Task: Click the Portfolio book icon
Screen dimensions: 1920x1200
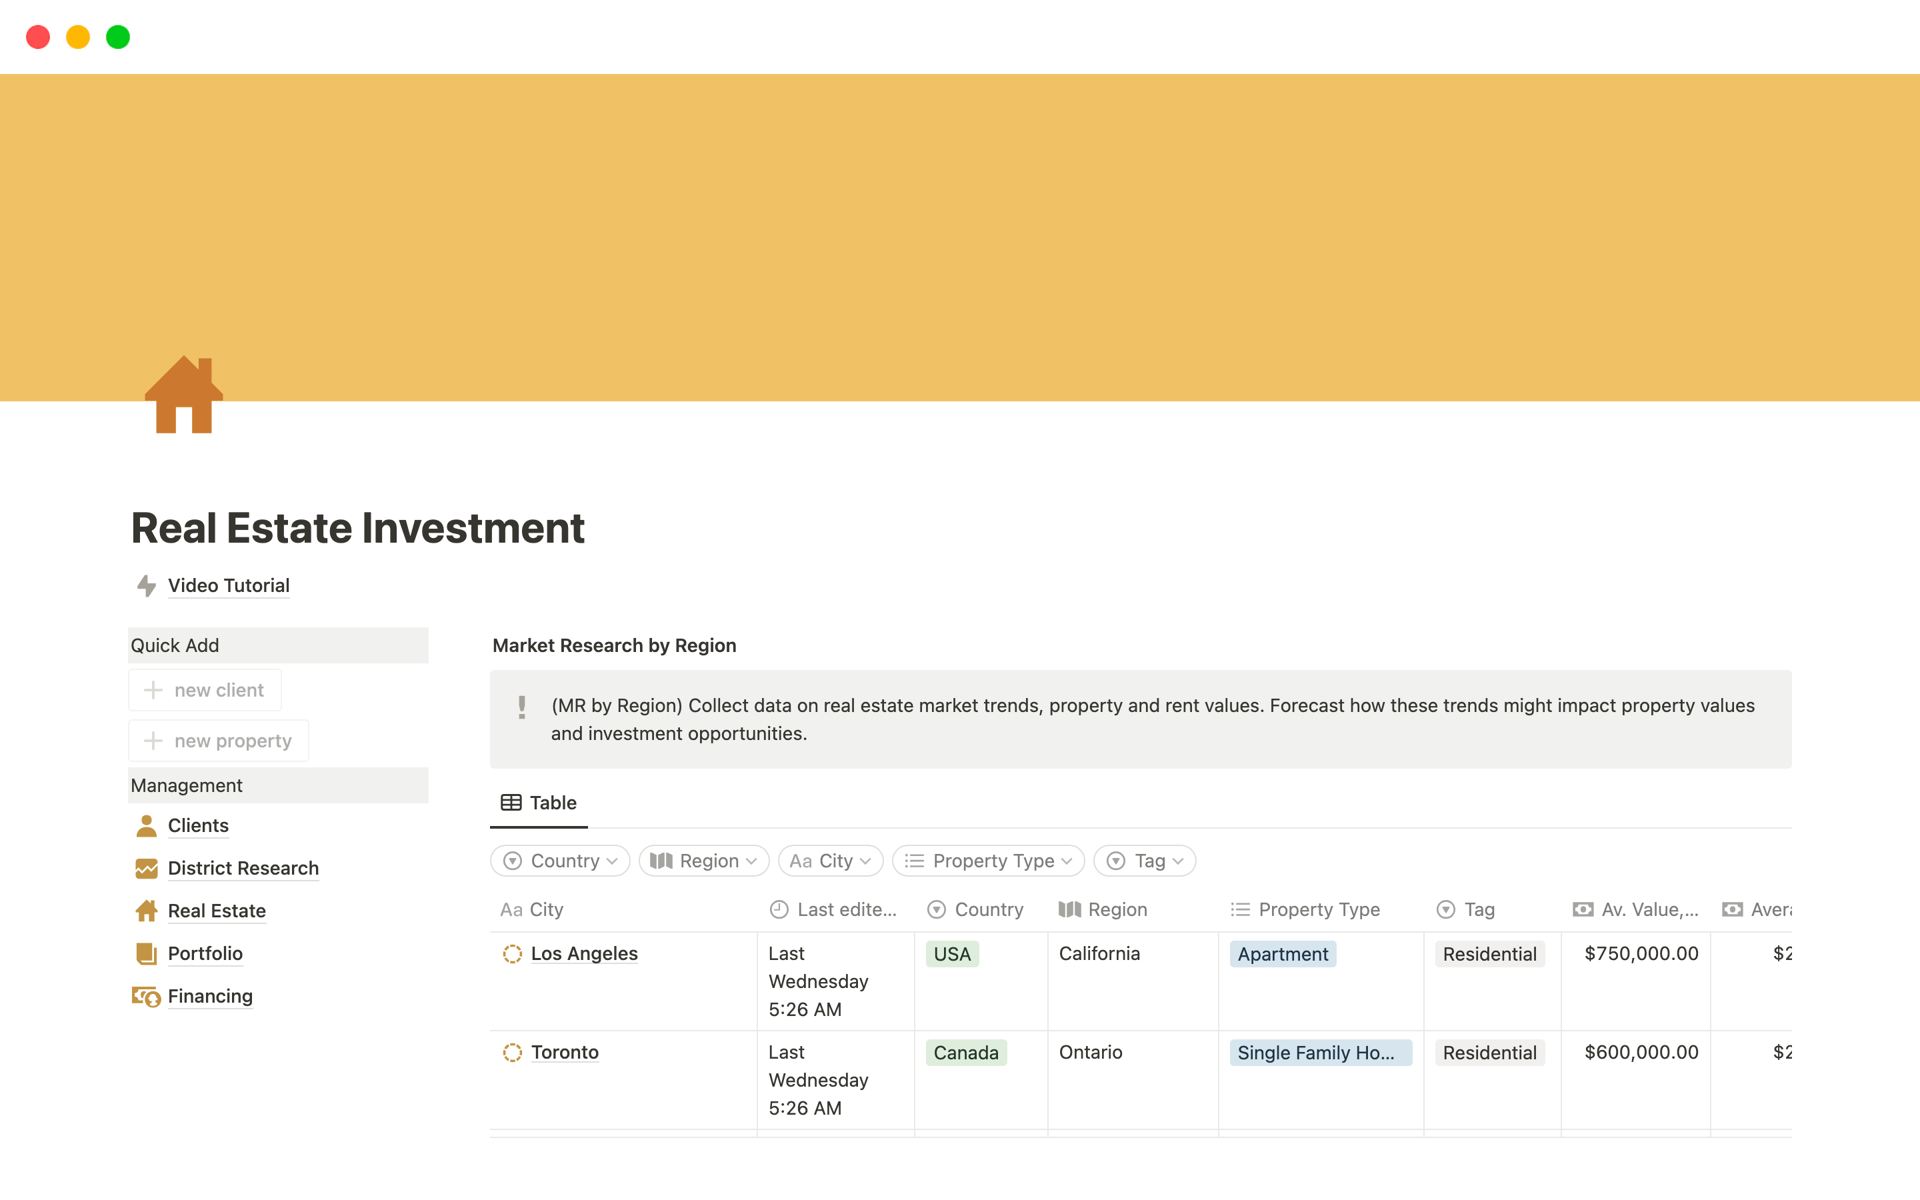Action: pos(146,954)
